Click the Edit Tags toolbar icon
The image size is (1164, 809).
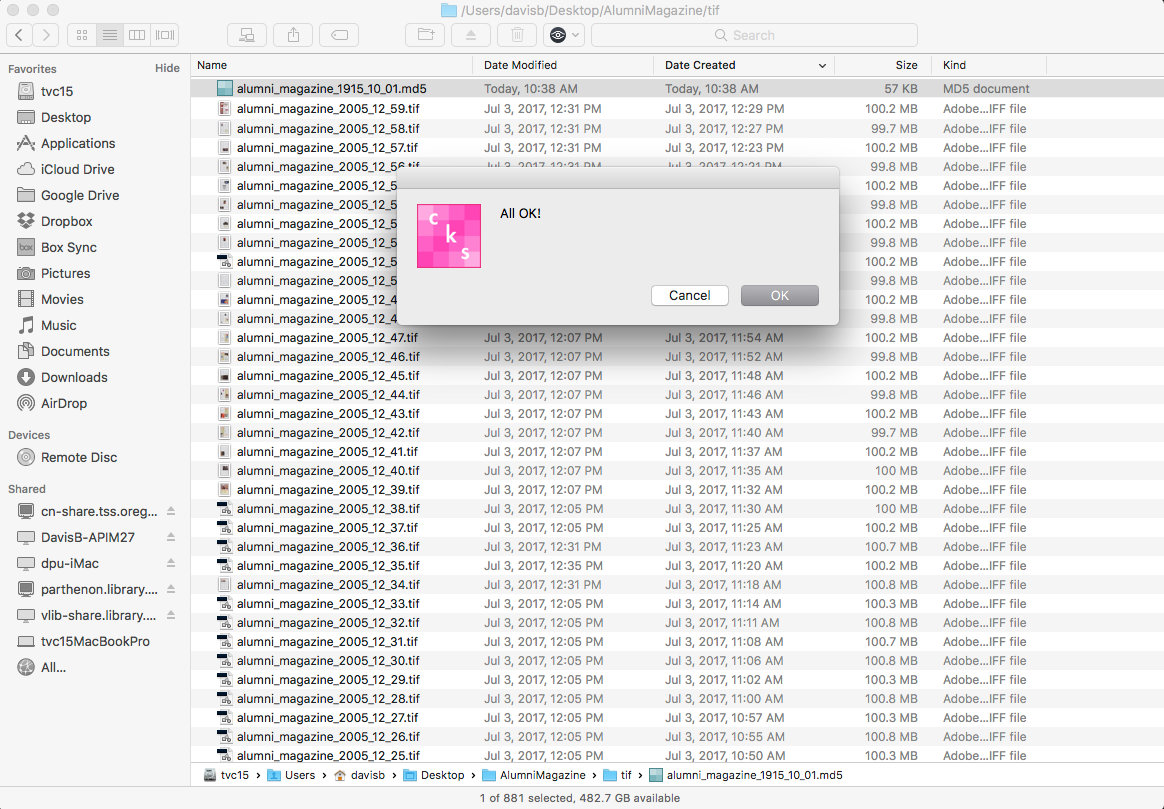tap(339, 35)
